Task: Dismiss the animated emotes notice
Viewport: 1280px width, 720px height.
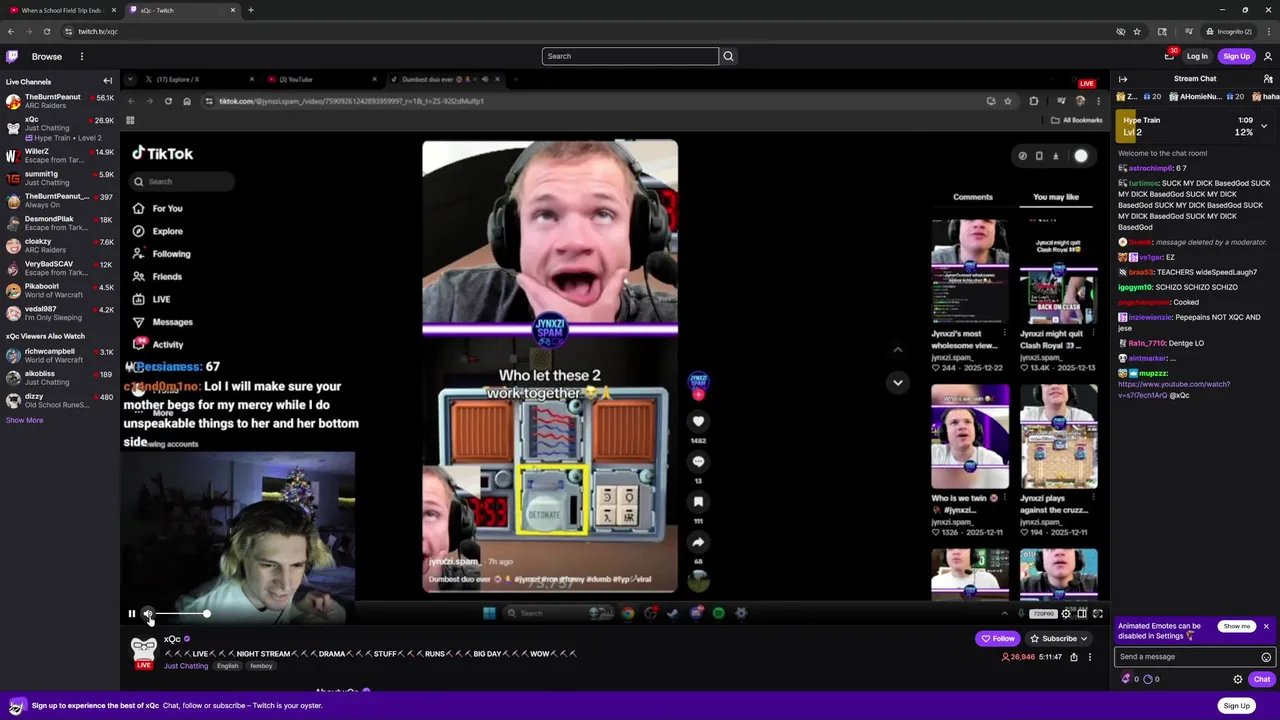Action: point(1266,626)
